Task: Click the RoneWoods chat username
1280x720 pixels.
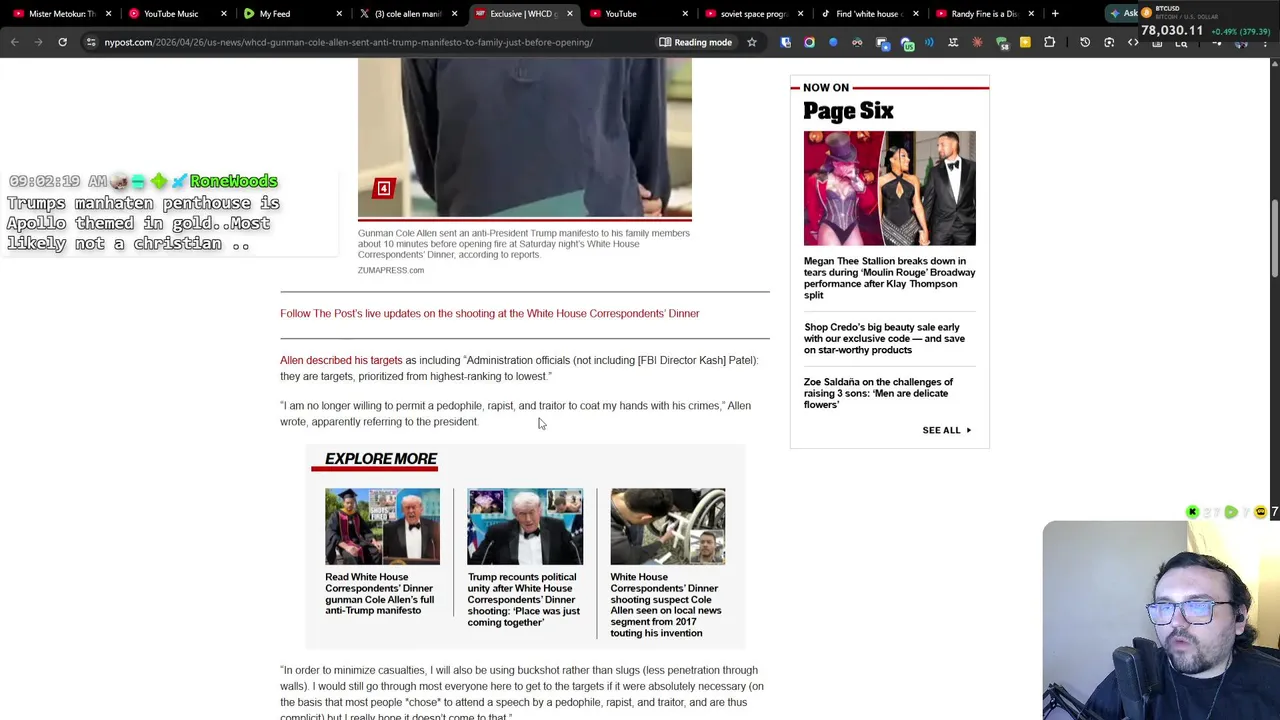Action: 233,181
